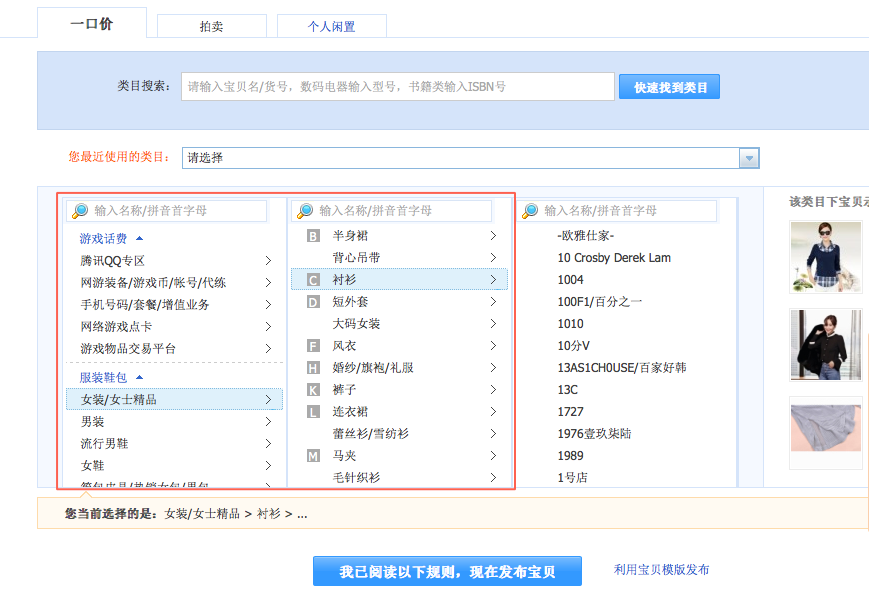Click the magnifier icon in second category column
The width and height of the screenshot is (869, 597).
coord(305,211)
